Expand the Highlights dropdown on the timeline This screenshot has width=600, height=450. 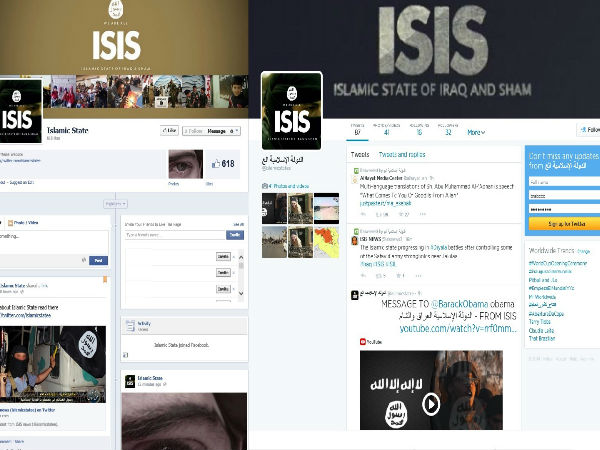[x=114, y=203]
